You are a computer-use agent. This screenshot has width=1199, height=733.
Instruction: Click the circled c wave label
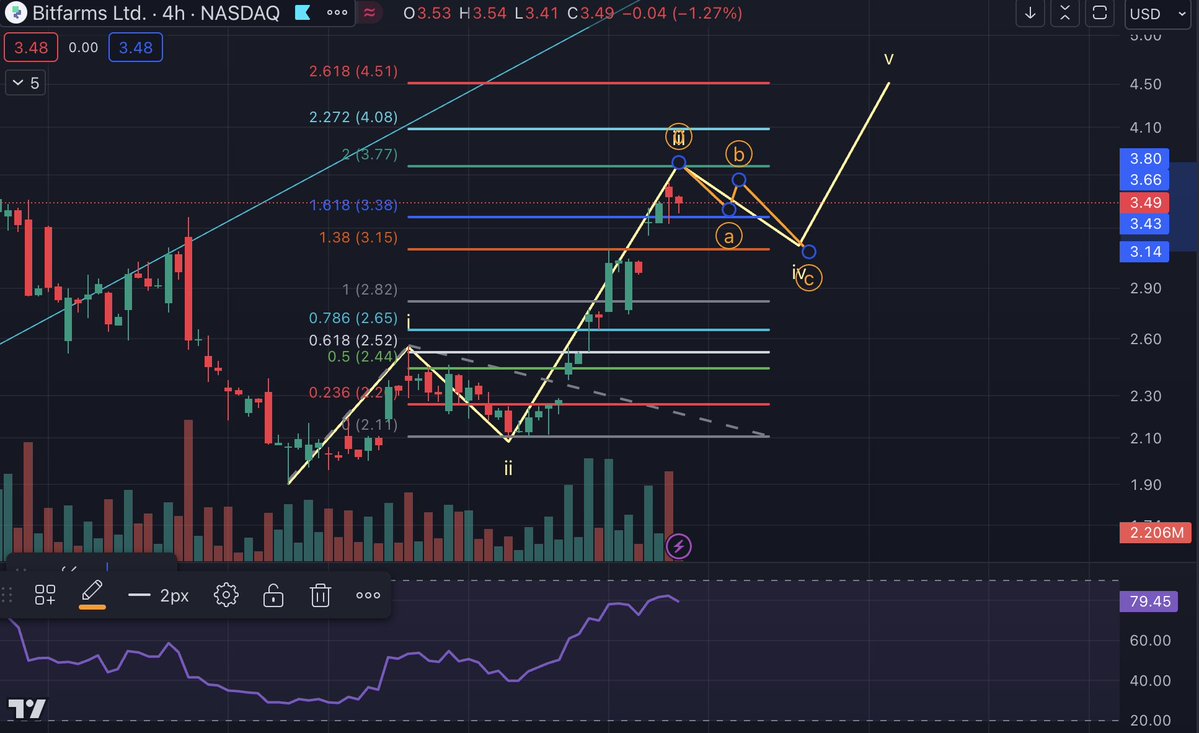point(809,278)
